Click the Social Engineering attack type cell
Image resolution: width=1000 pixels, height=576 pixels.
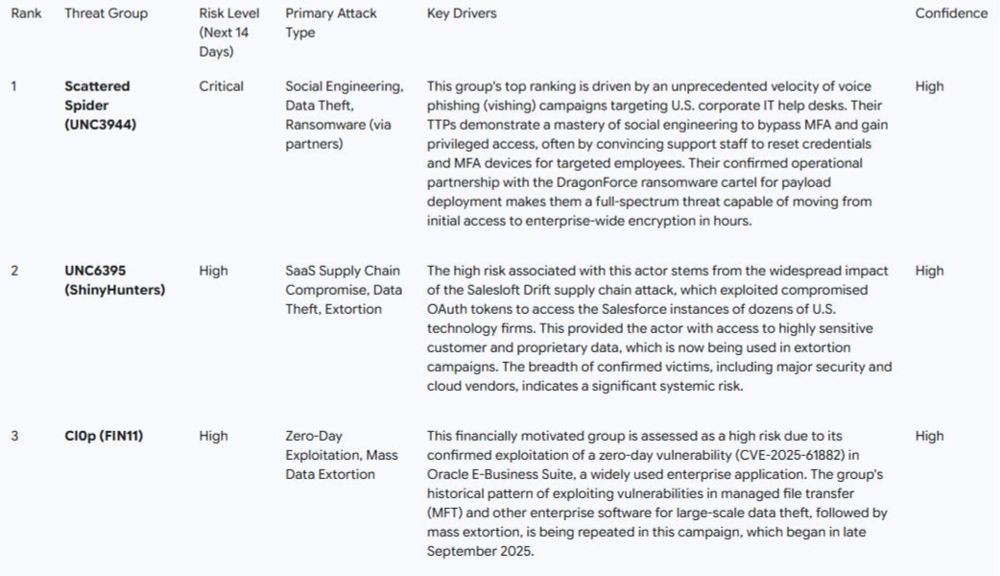click(x=344, y=115)
